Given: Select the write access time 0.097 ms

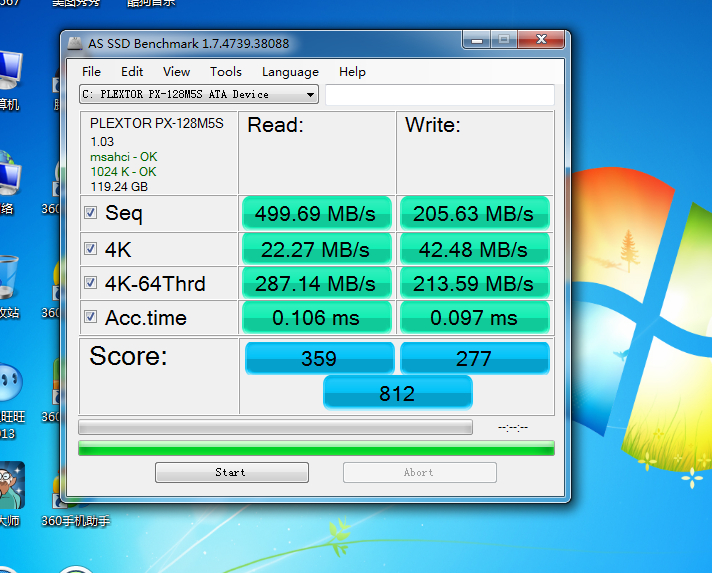Looking at the screenshot, I should pos(475,317).
